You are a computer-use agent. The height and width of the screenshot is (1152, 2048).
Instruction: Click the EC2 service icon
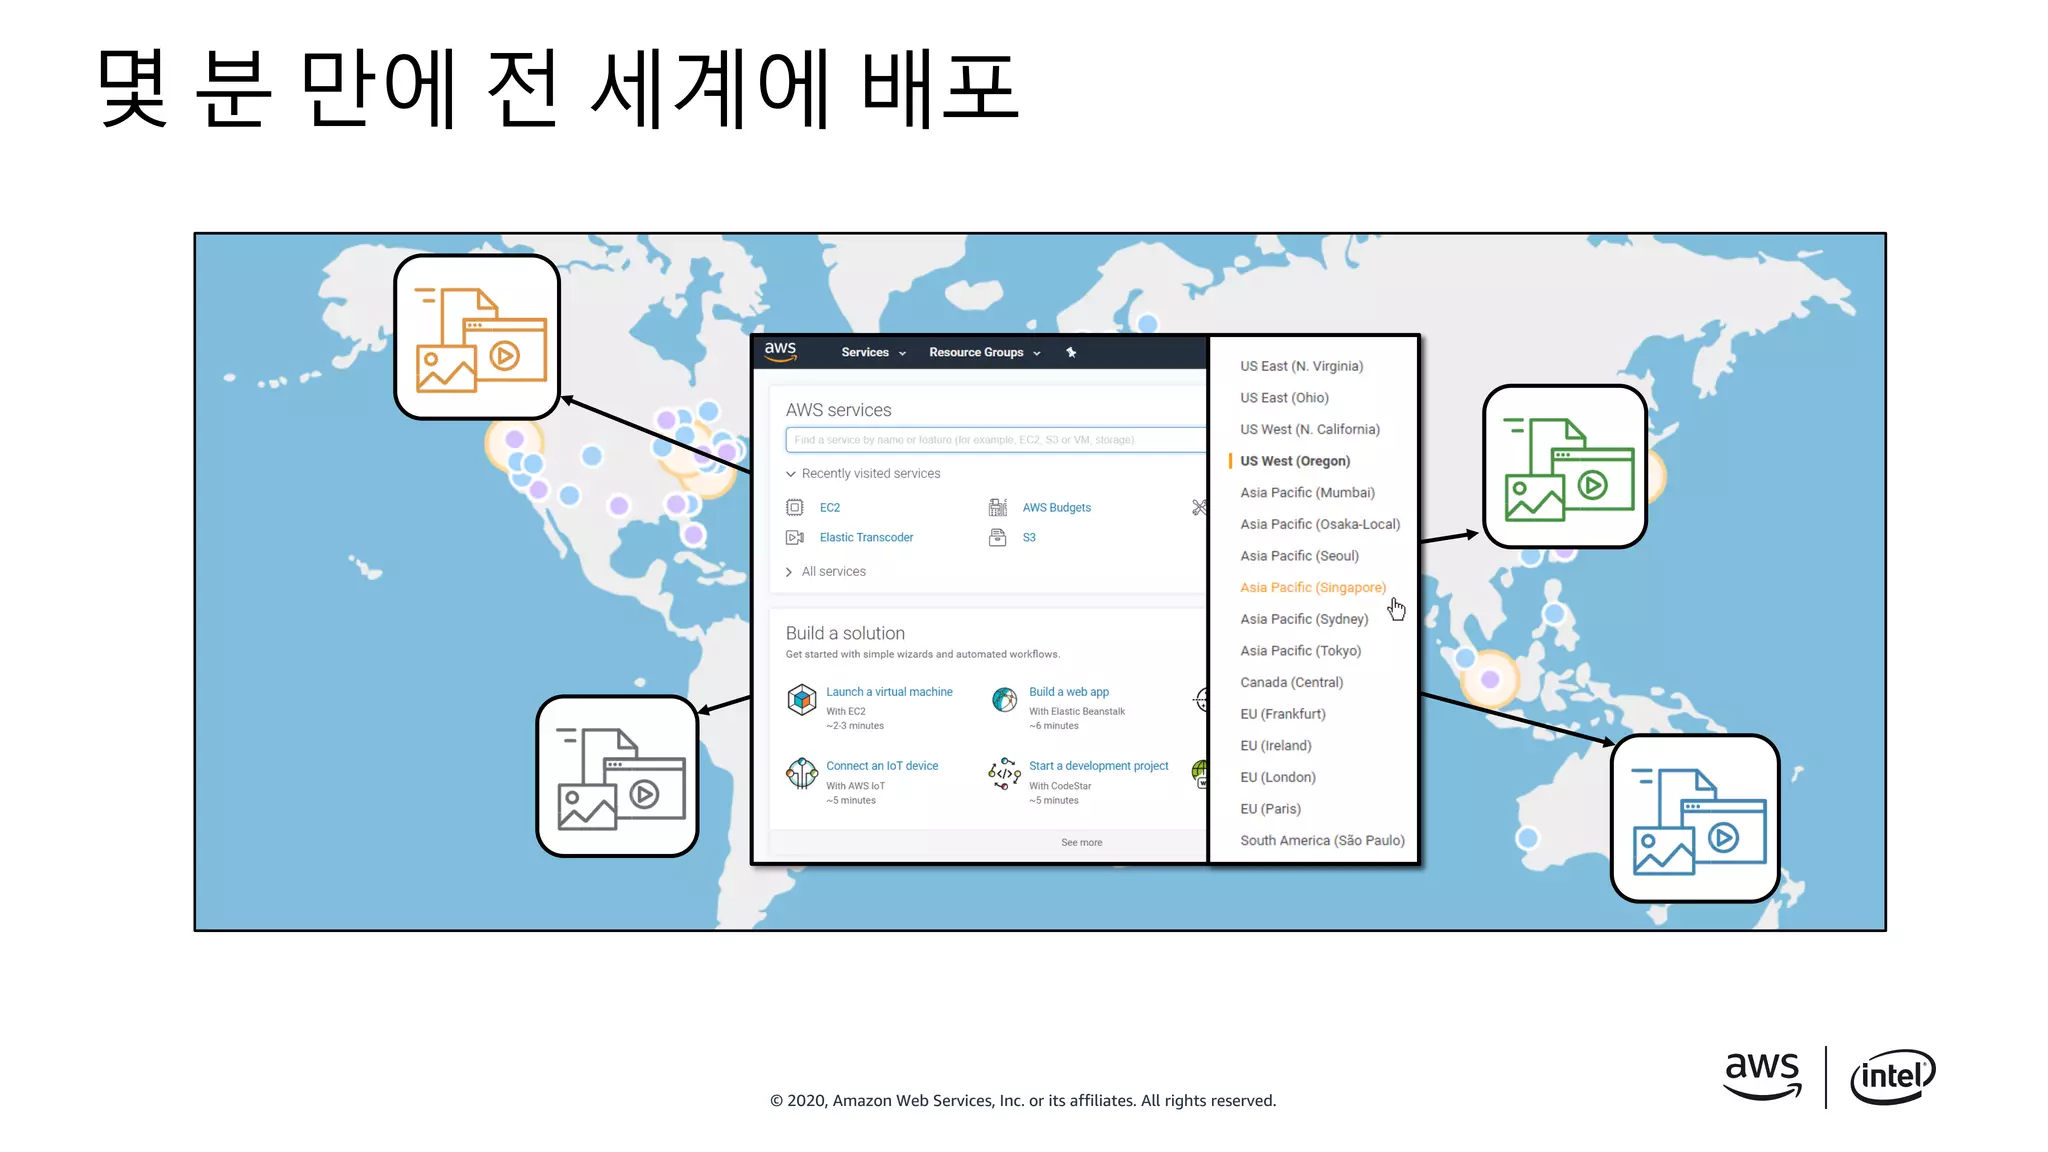[x=795, y=508]
